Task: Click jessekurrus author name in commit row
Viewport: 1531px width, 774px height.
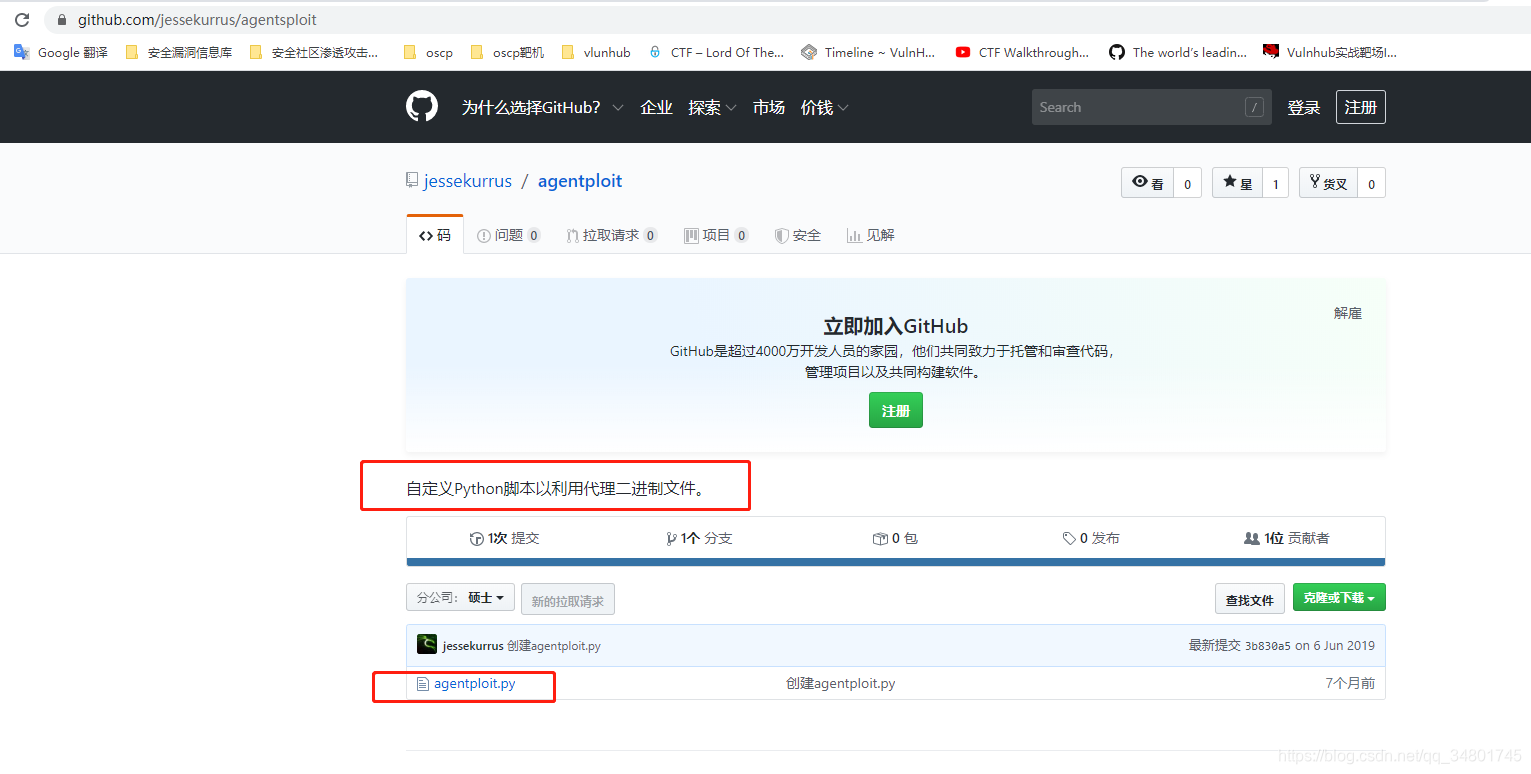Action: (x=473, y=646)
